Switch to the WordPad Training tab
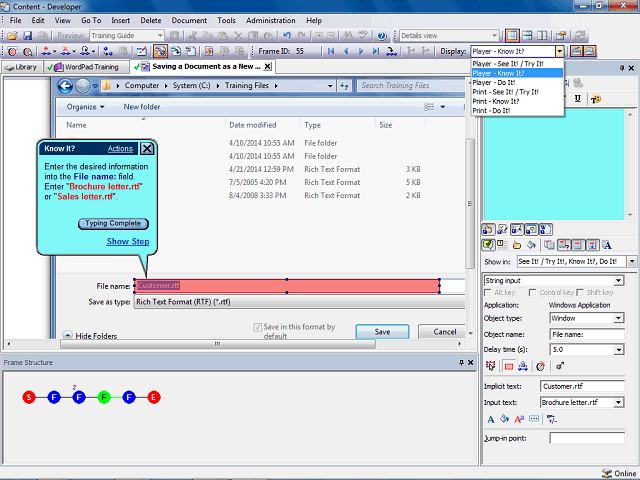The height and width of the screenshot is (480, 640). tap(86, 67)
